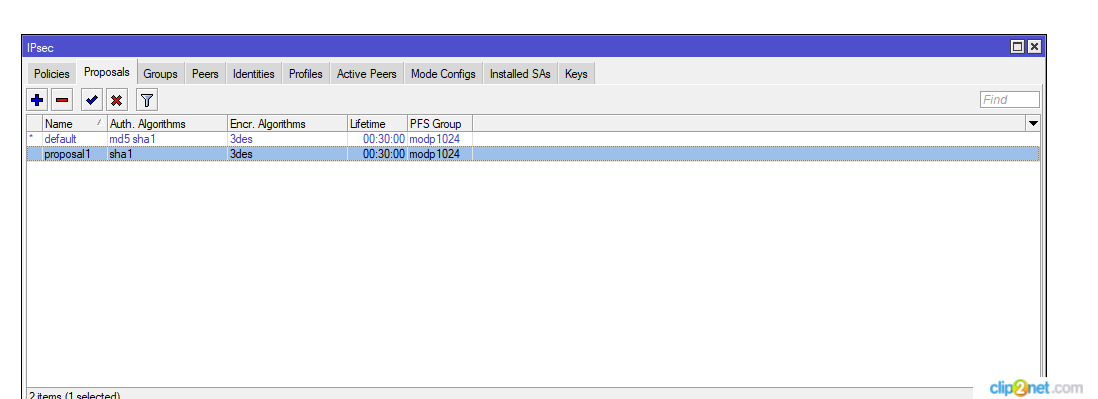Close the IPsec window
This screenshot has height=399, width=1098.
(1034, 47)
